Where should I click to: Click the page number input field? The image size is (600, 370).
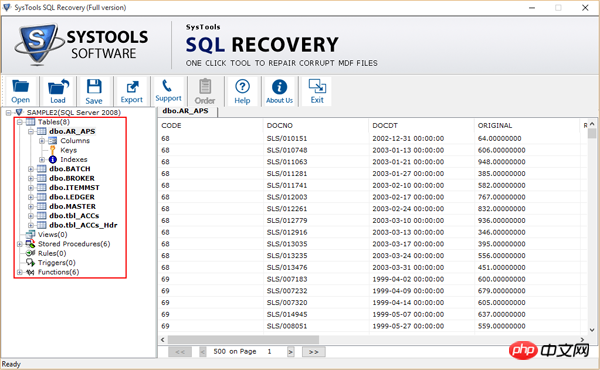pos(275,352)
